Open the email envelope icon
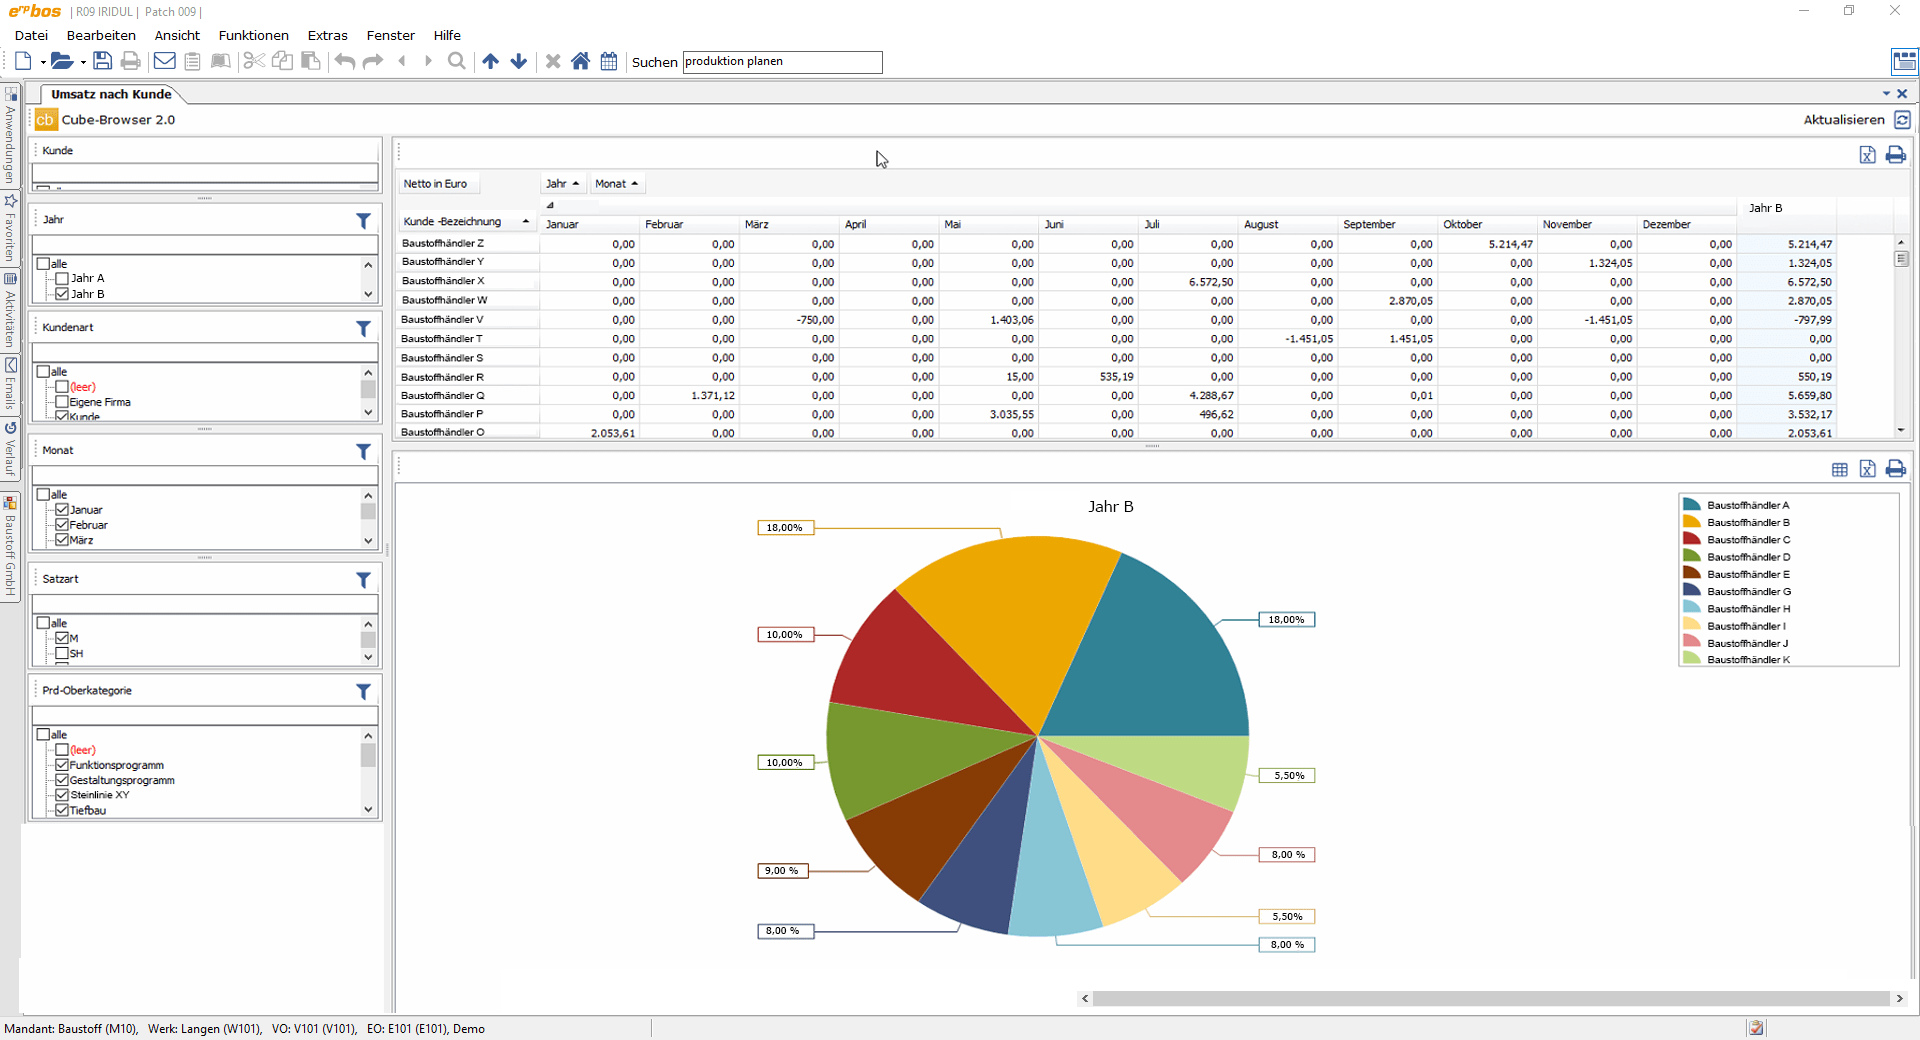 click(x=163, y=61)
